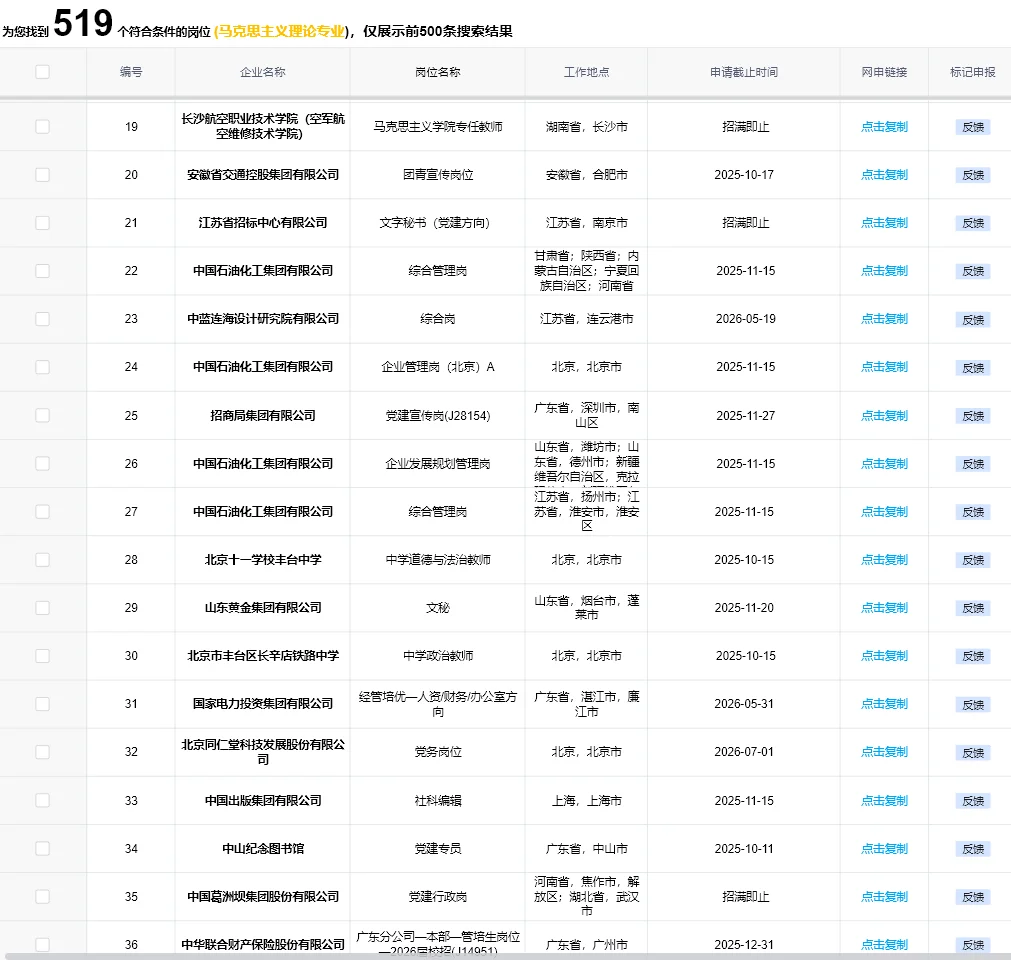
Task: Click 反馈 for 中国出版集团有限公司
Action: pyautogui.click(x=973, y=801)
